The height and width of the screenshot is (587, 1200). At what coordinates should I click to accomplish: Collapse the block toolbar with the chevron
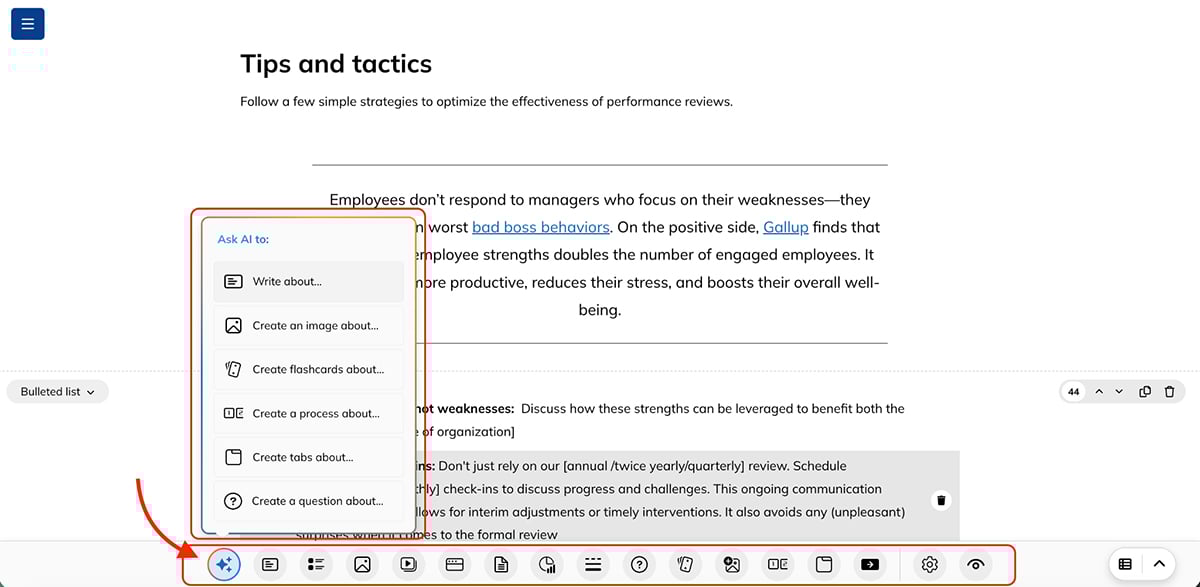1159,563
